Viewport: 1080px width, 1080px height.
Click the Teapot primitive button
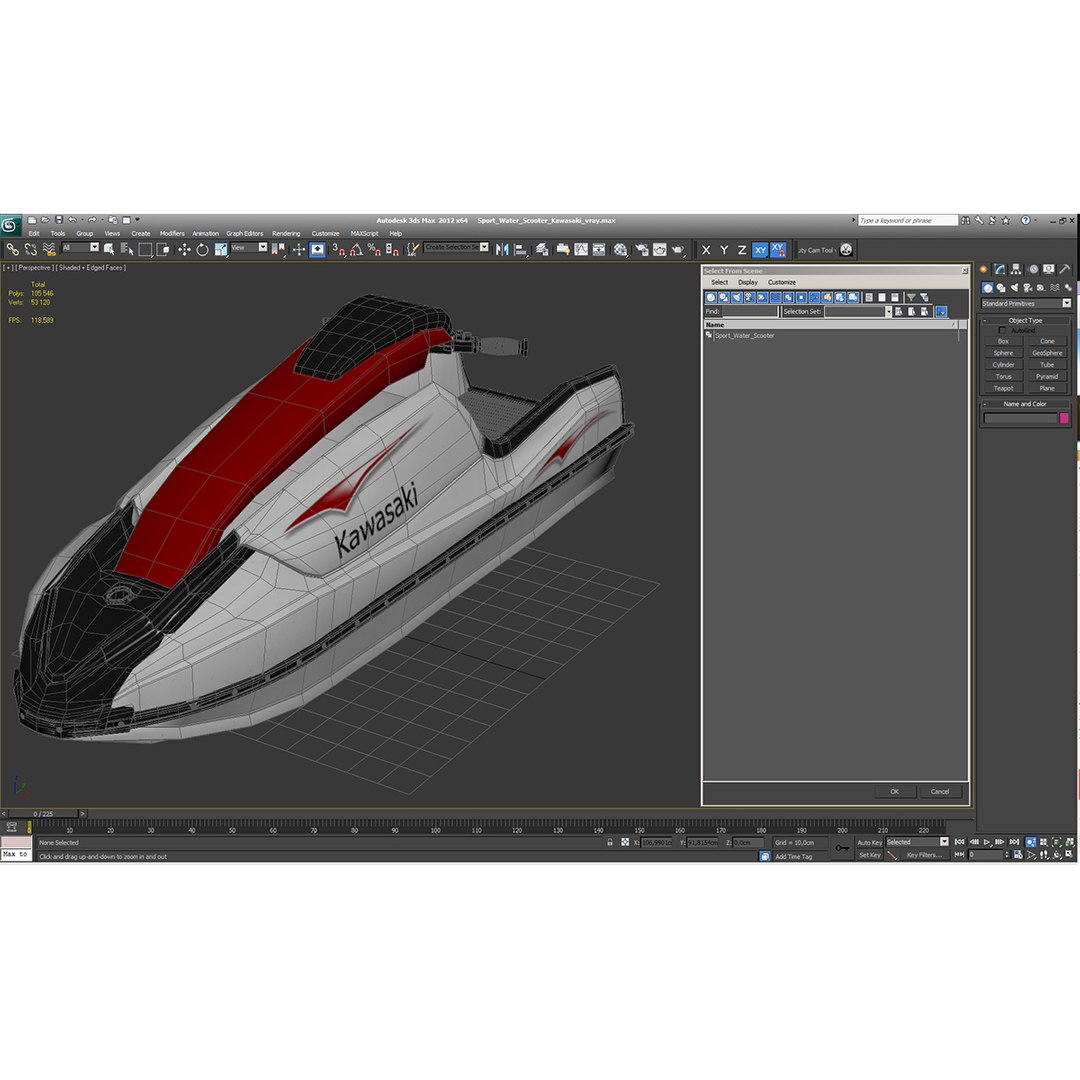pyautogui.click(x=1003, y=388)
